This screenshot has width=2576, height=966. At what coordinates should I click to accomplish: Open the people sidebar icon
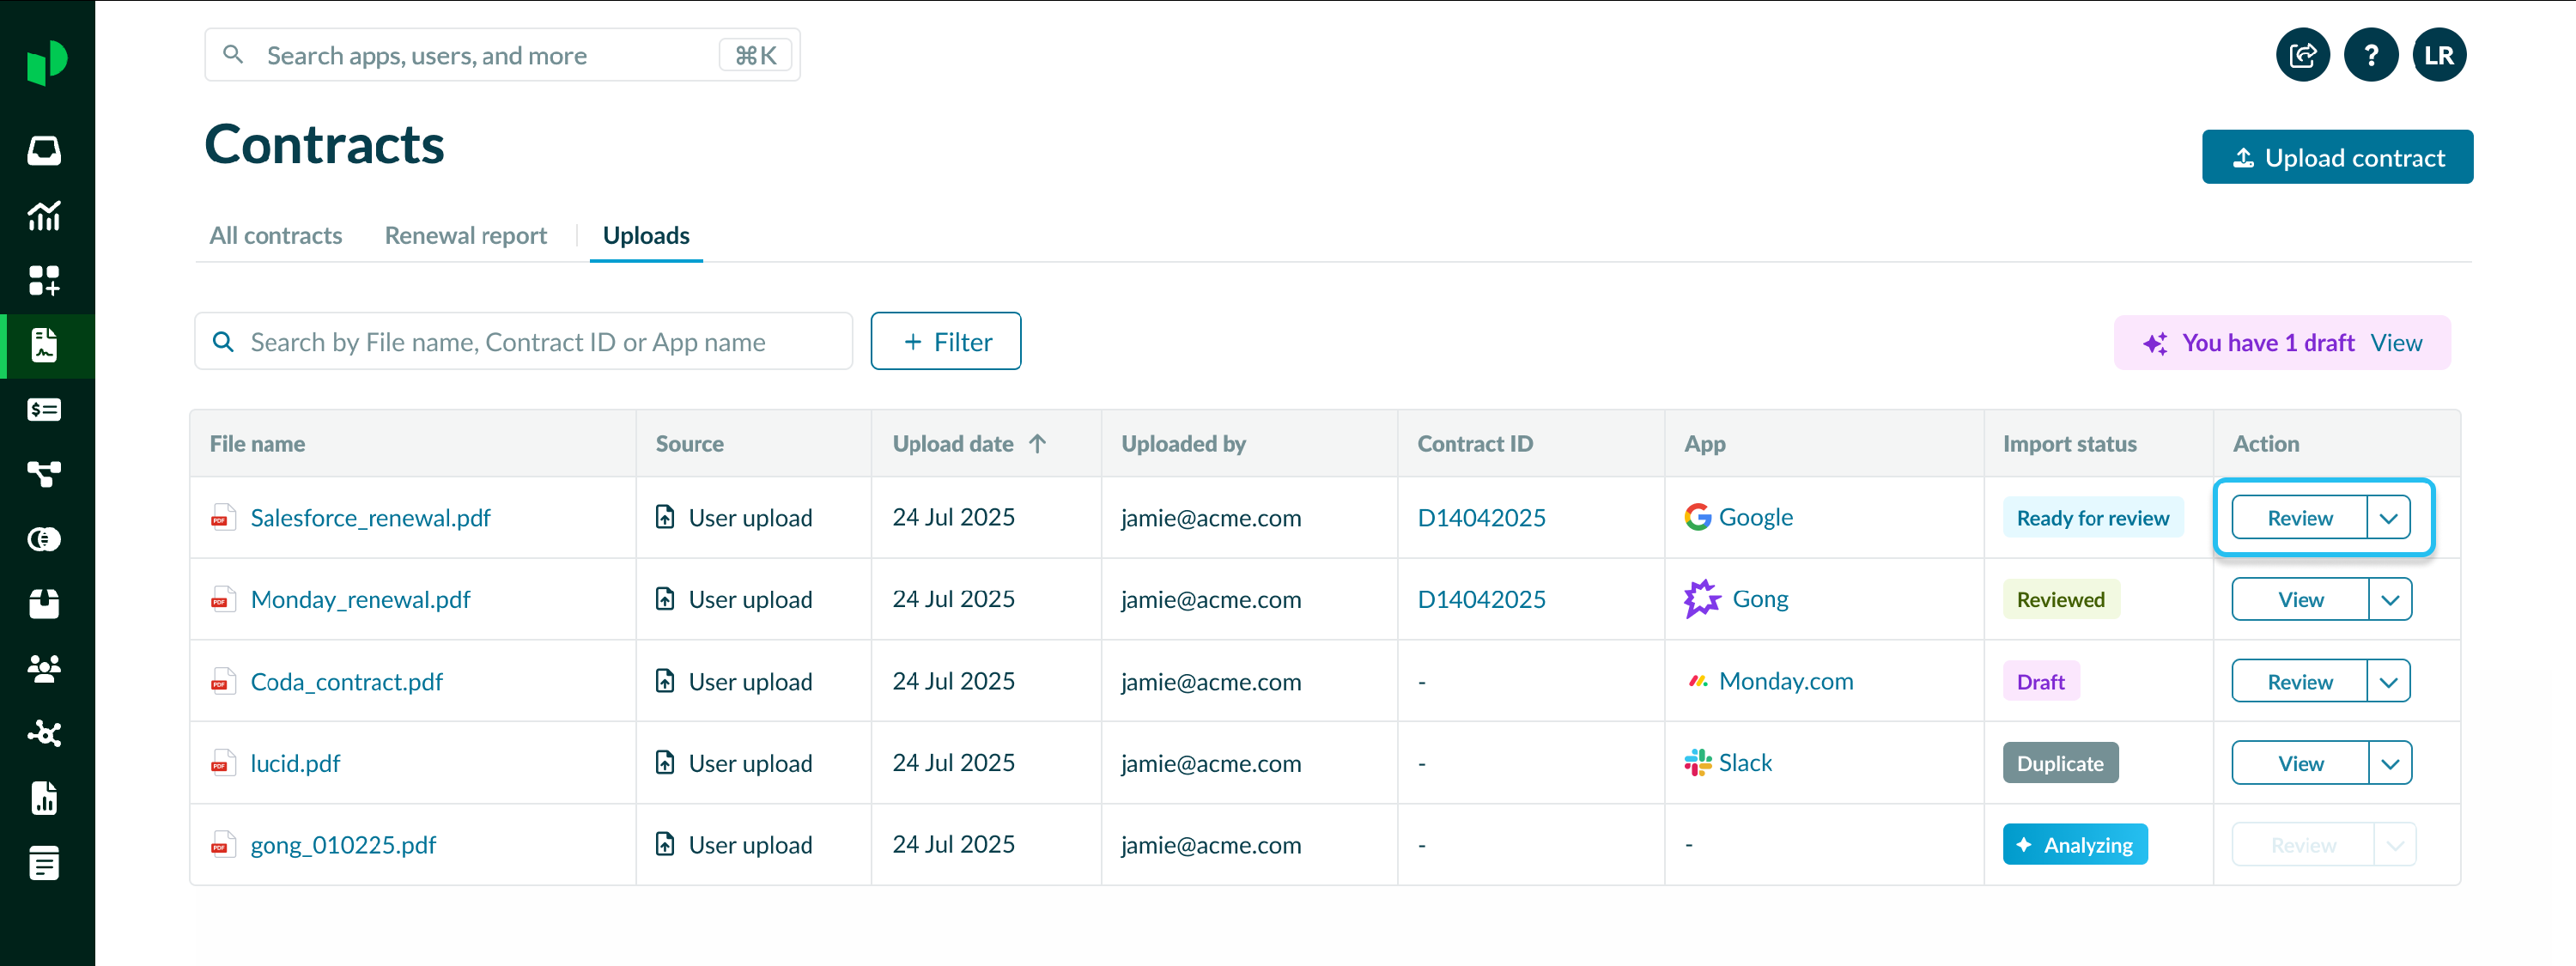(x=44, y=668)
